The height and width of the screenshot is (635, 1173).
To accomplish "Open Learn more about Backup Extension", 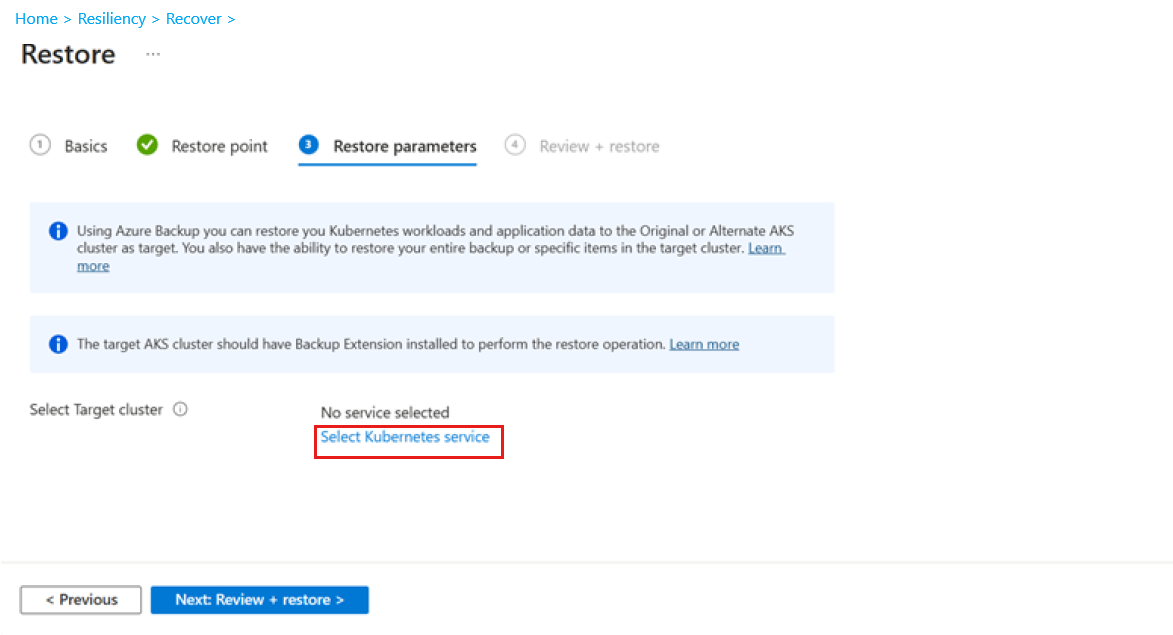I will point(704,343).
